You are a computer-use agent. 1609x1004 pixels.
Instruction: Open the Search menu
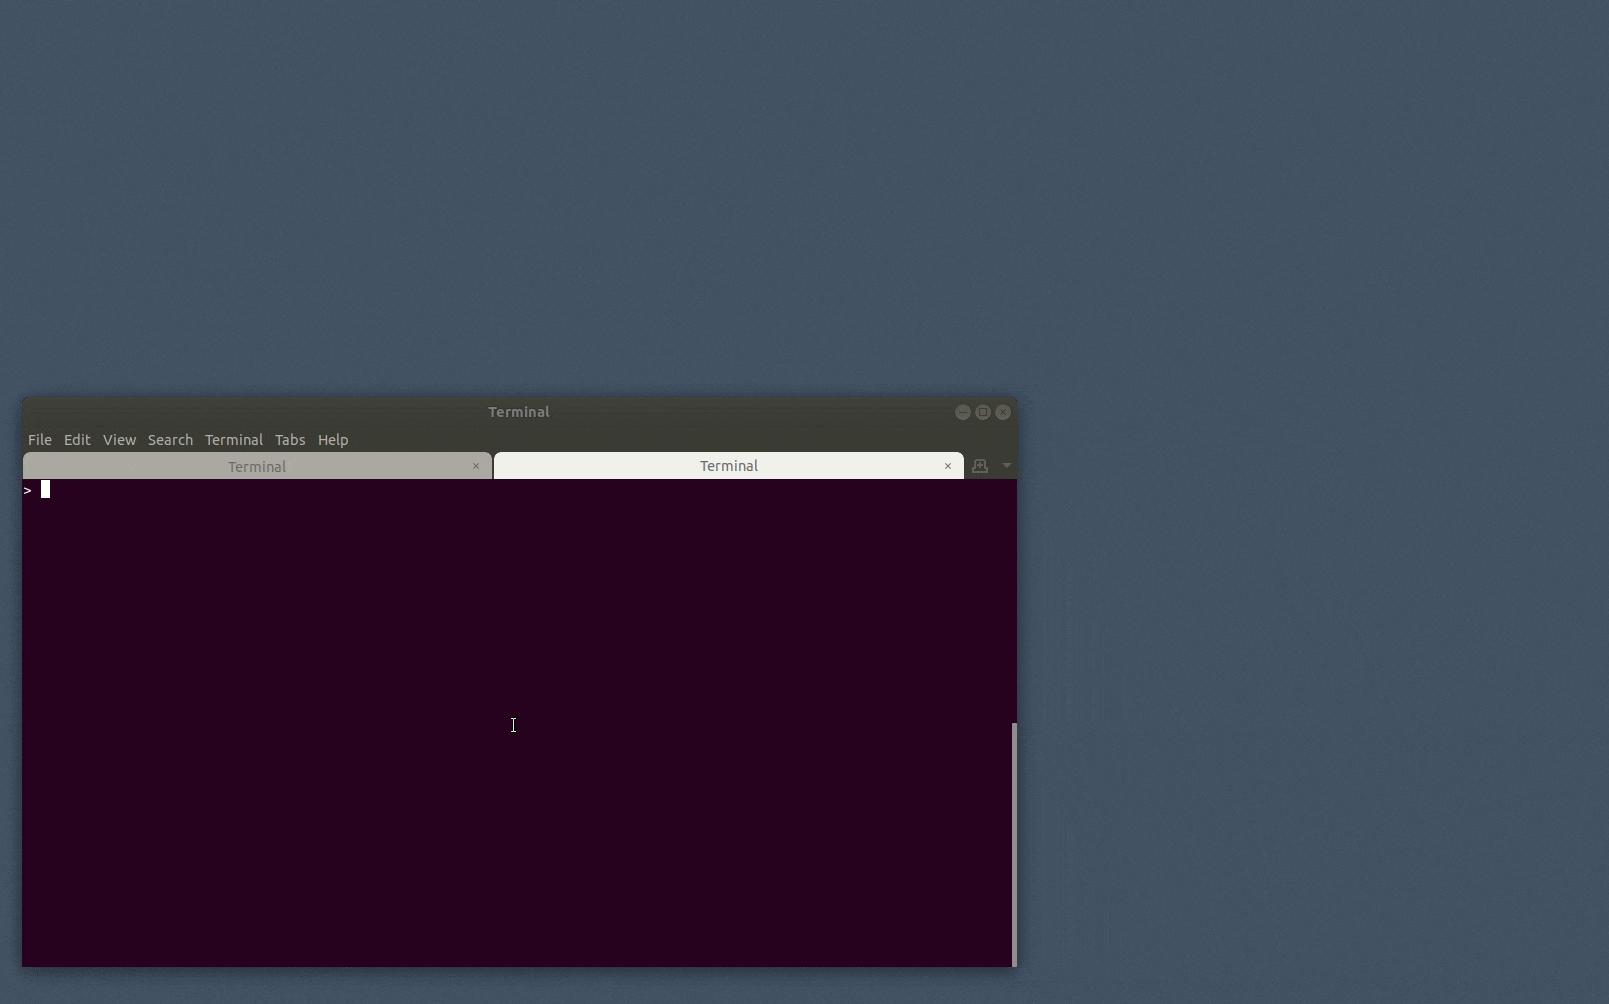[170, 440]
